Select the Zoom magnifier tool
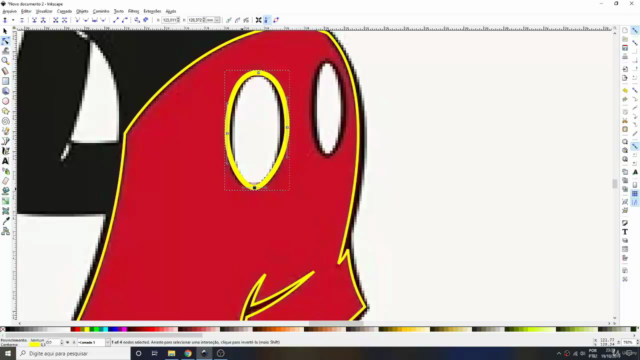640x360 pixels. [5, 61]
